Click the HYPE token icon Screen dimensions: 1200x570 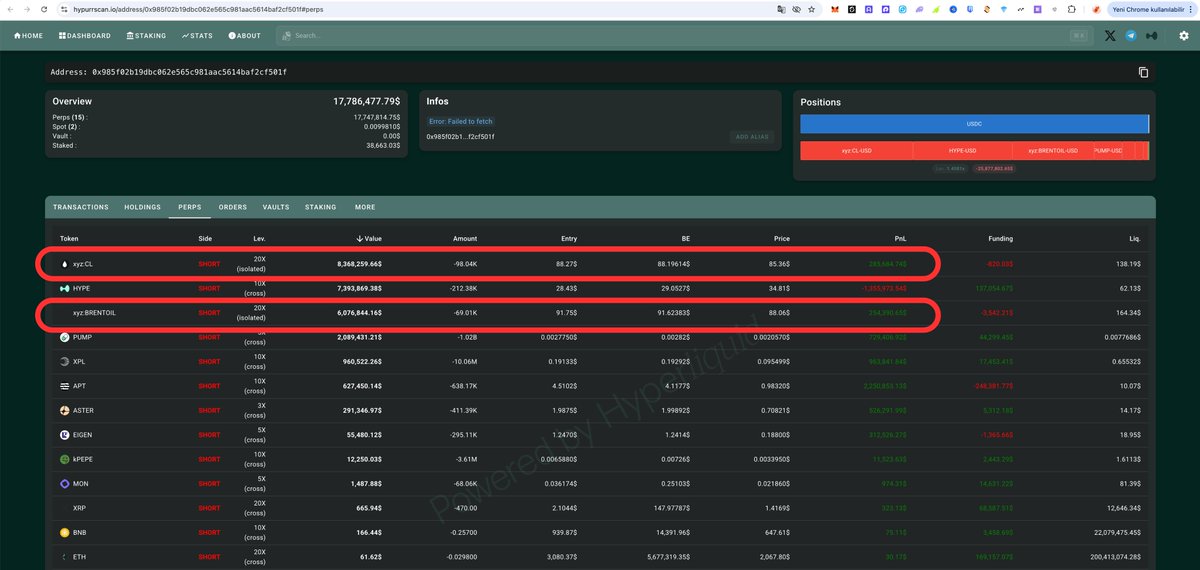click(65, 288)
